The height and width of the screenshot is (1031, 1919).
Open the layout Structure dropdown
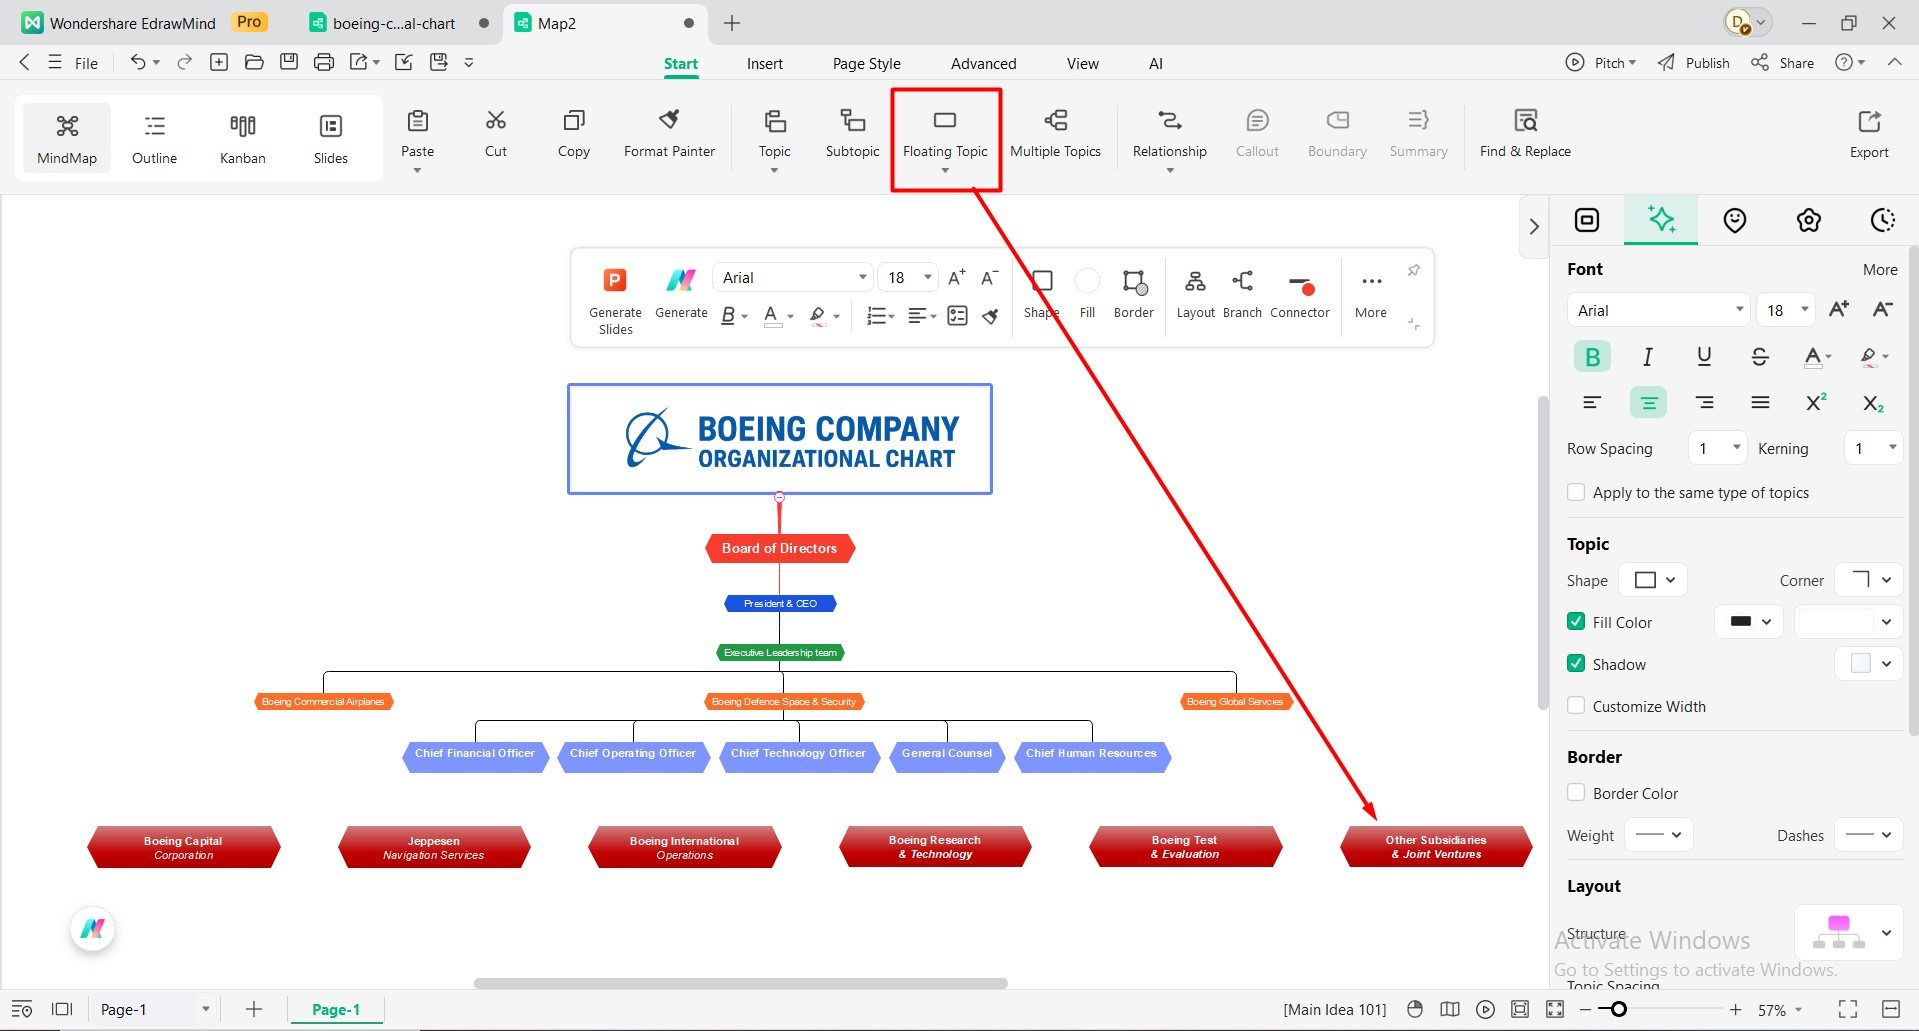click(1848, 933)
